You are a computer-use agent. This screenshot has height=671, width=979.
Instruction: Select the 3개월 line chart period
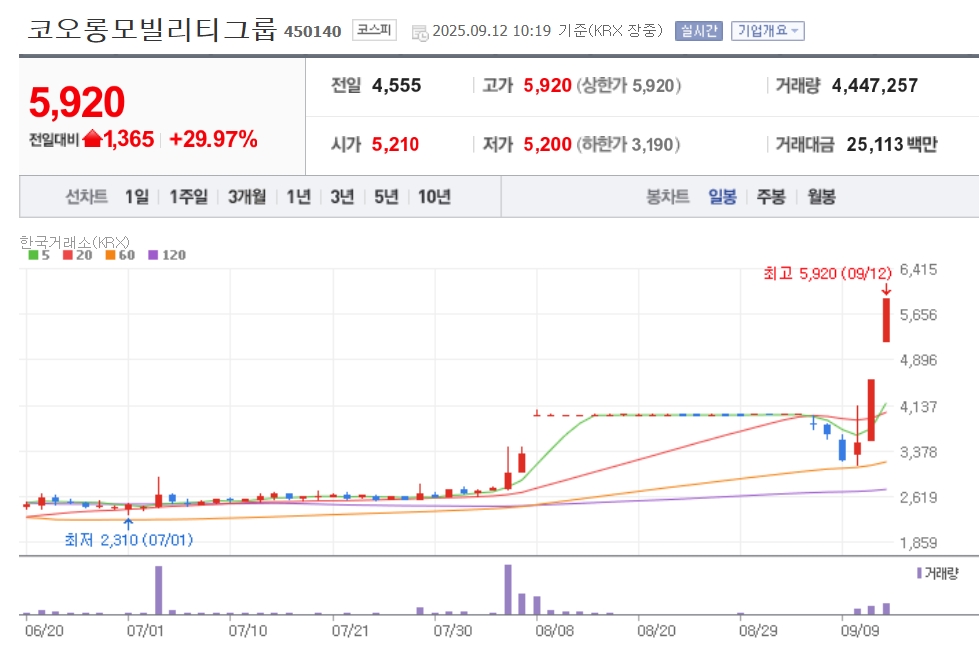pos(247,197)
